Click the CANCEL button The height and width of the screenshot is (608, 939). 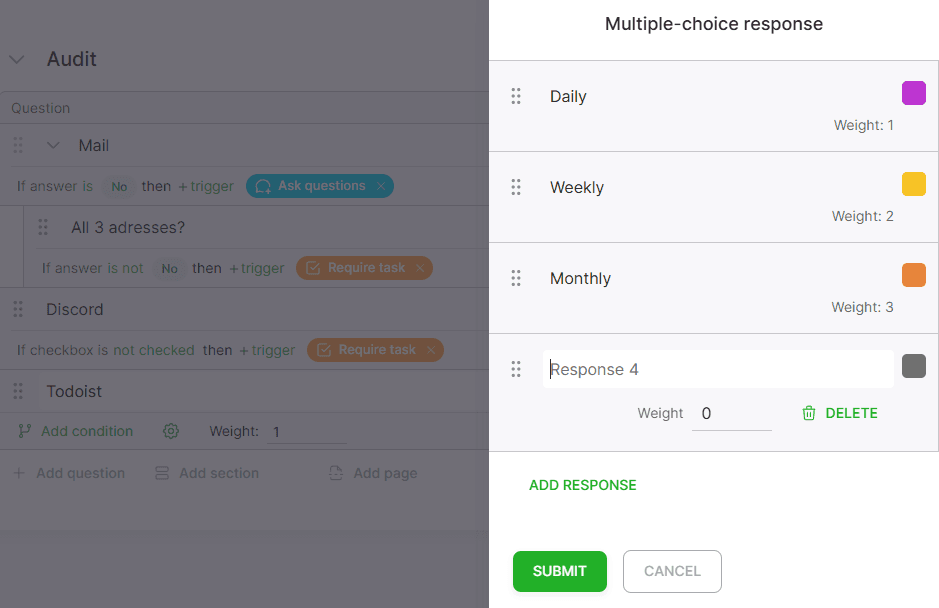(x=672, y=571)
